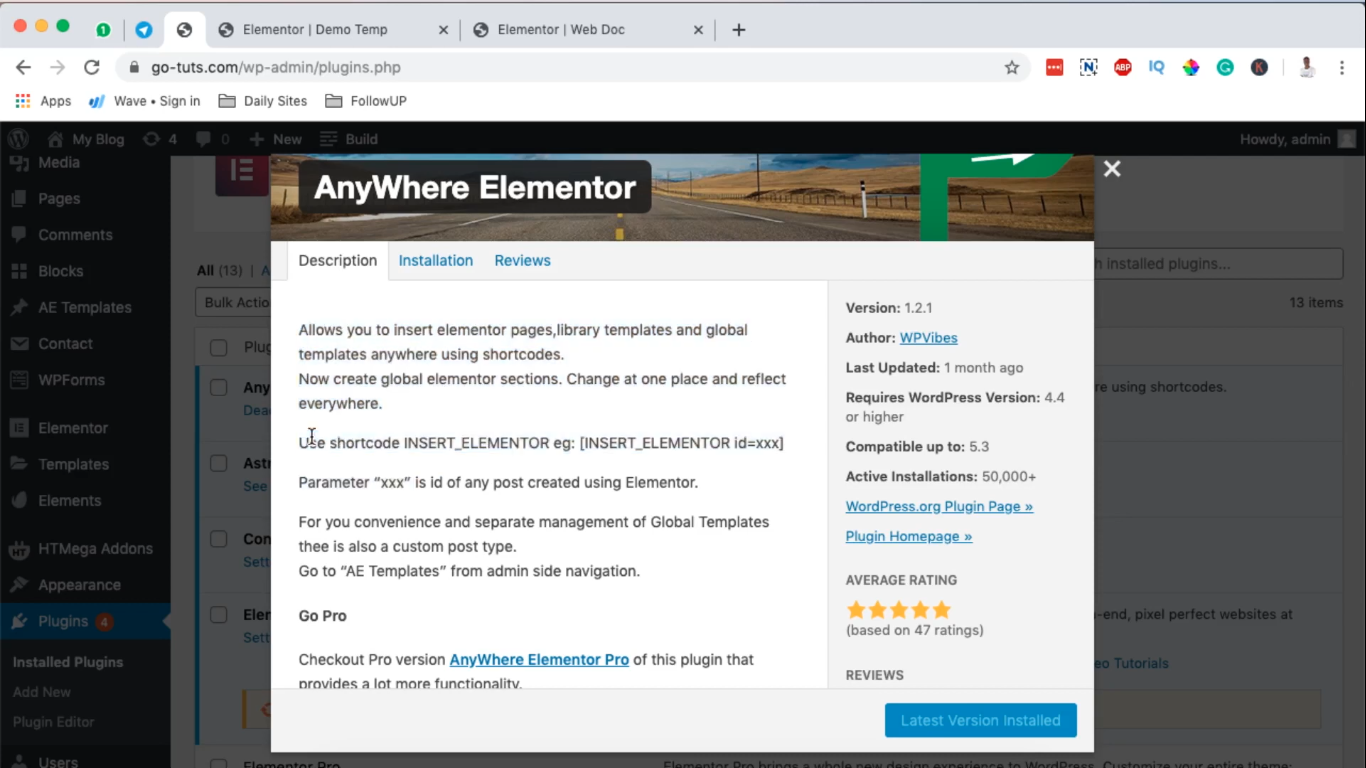Click the Grammarly extension icon
This screenshot has height=768, width=1366.
[1225, 67]
